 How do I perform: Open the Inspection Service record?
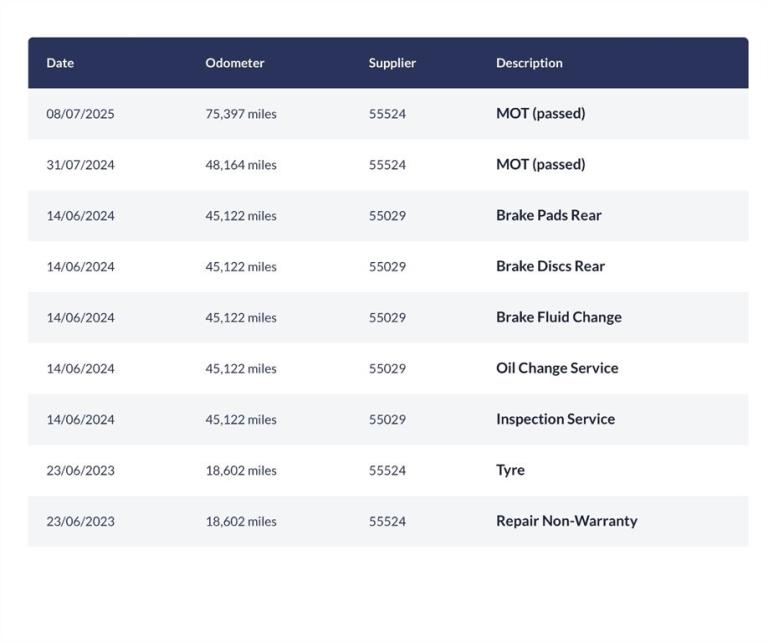(555, 419)
